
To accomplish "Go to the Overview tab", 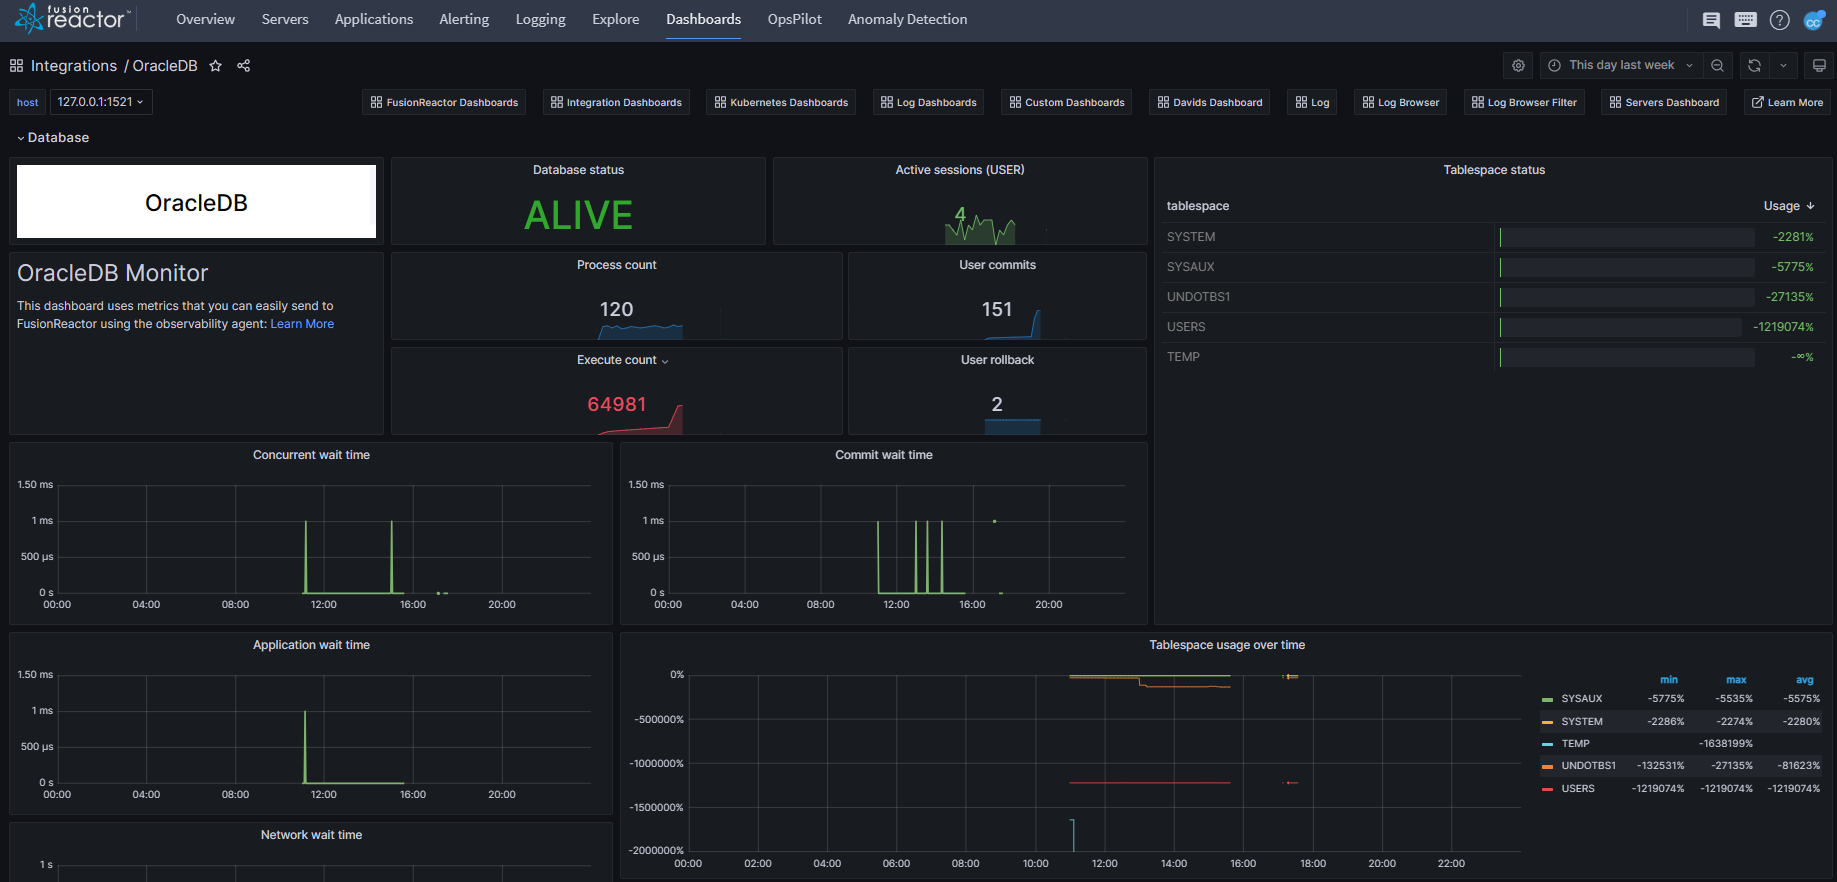I will [x=205, y=20].
